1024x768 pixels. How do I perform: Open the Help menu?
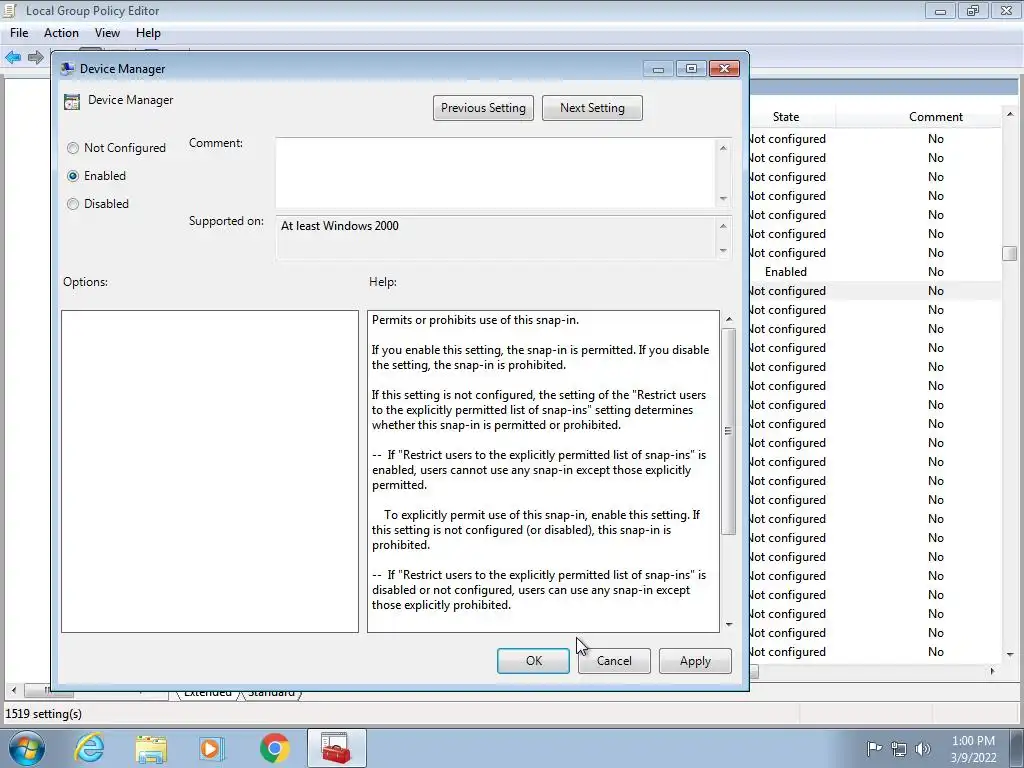pyautogui.click(x=148, y=33)
